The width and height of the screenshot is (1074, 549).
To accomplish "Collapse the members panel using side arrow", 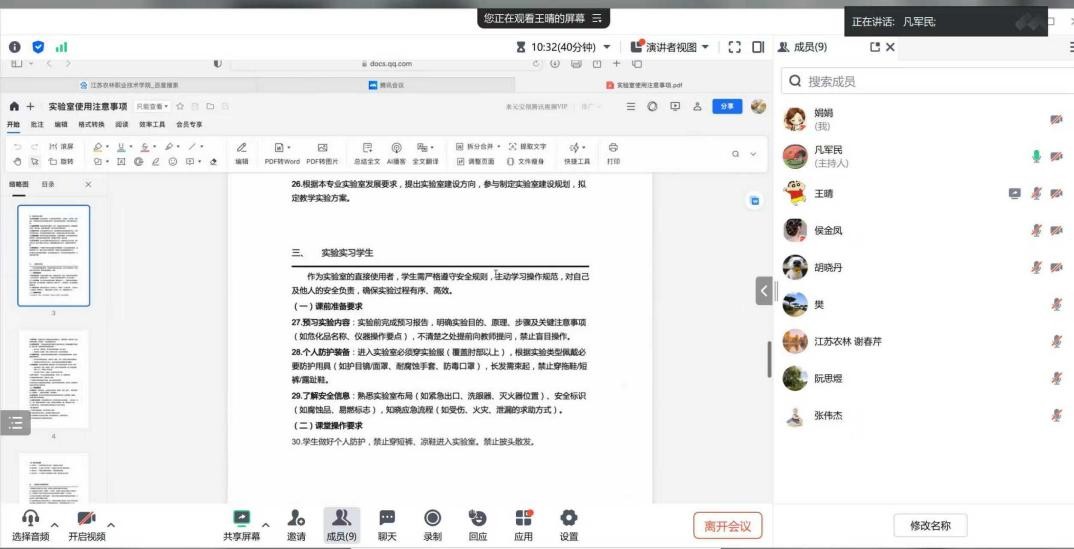I will (x=764, y=291).
